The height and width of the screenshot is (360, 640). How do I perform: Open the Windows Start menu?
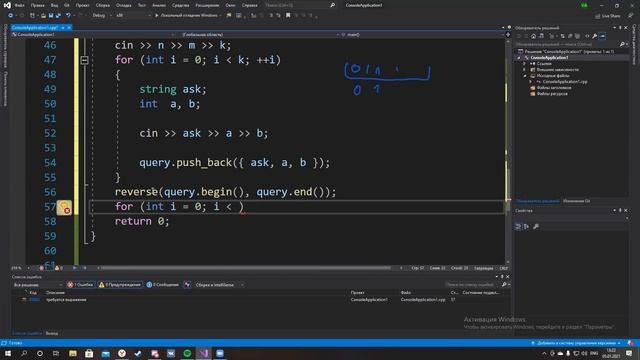[x=8, y=353]
